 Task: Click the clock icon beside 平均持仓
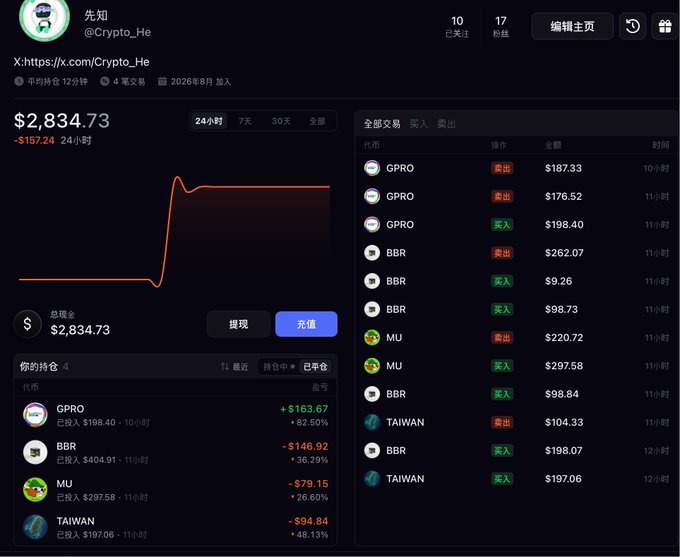pyautogui.click(x=19, y=81)
